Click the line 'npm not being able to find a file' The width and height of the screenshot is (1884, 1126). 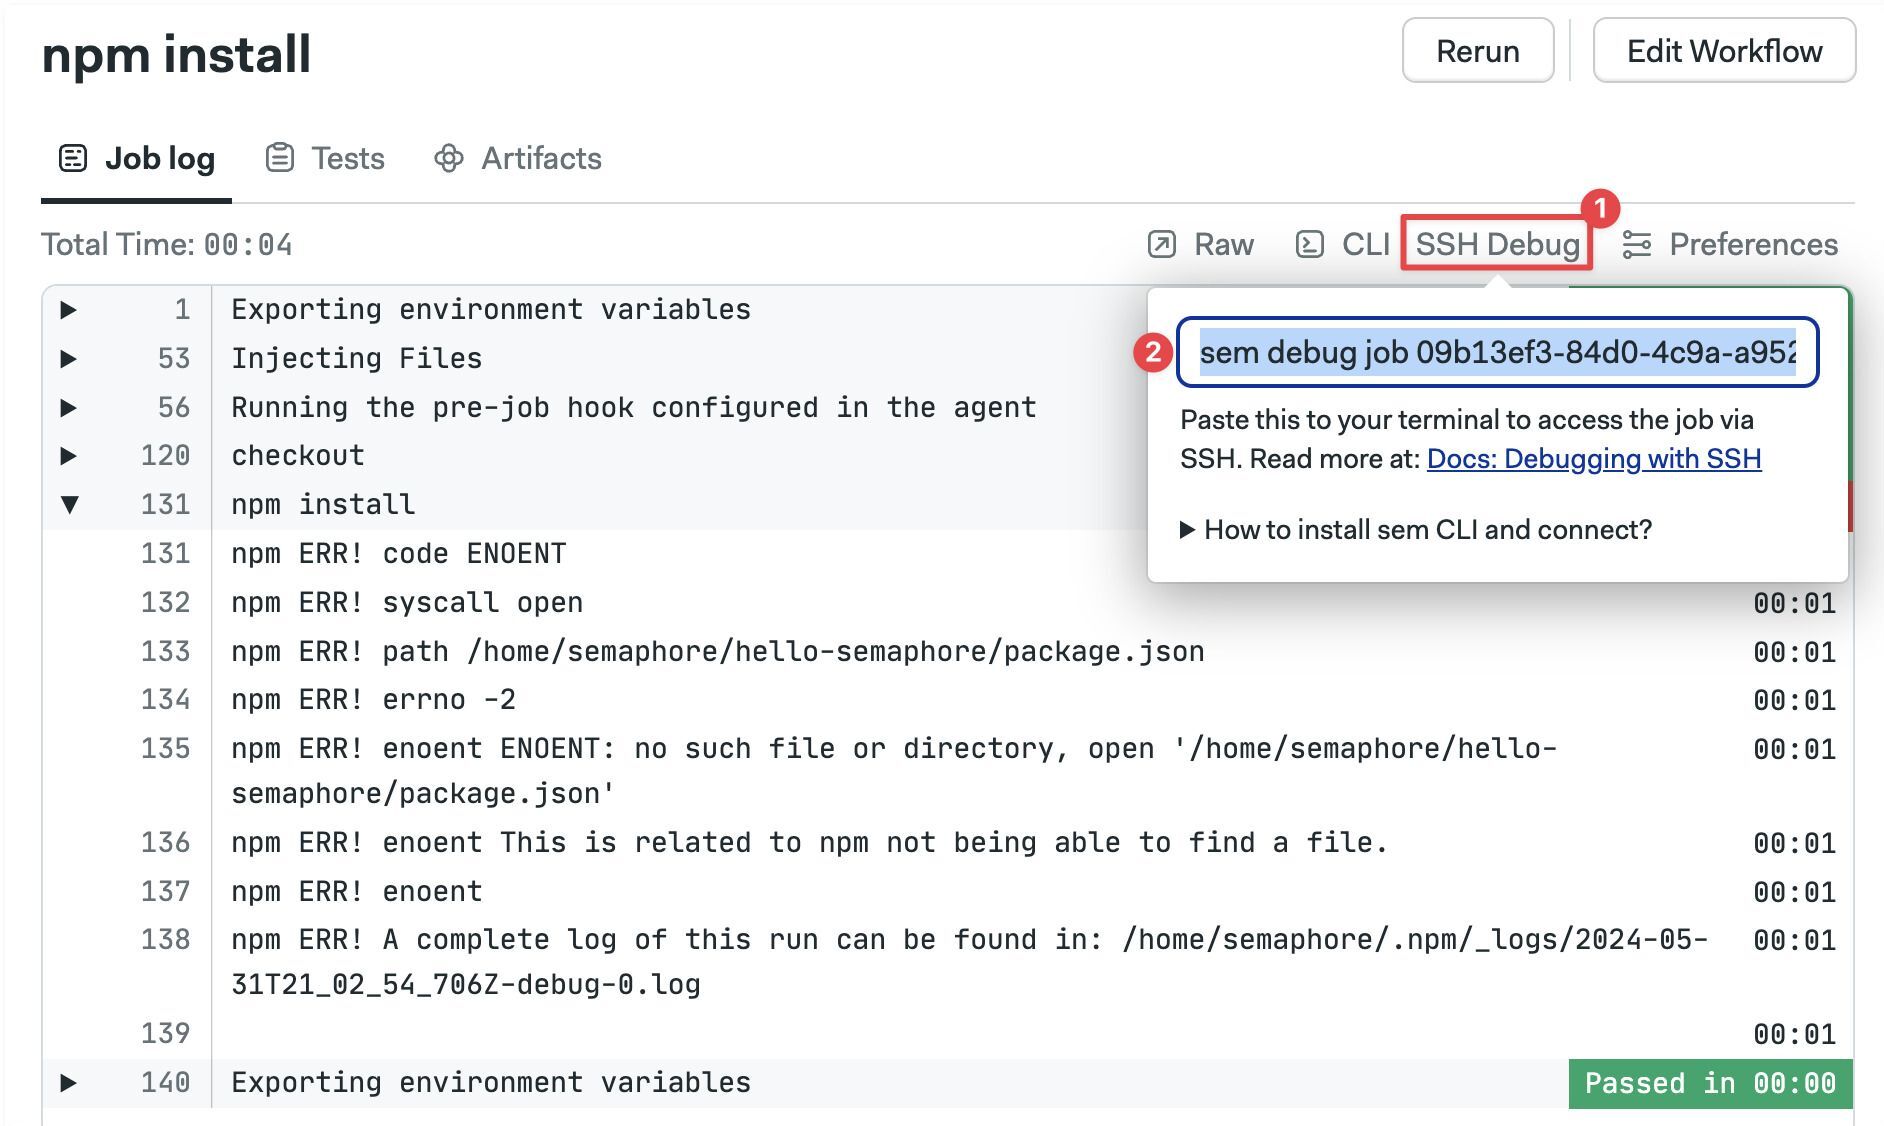(810, 843)
